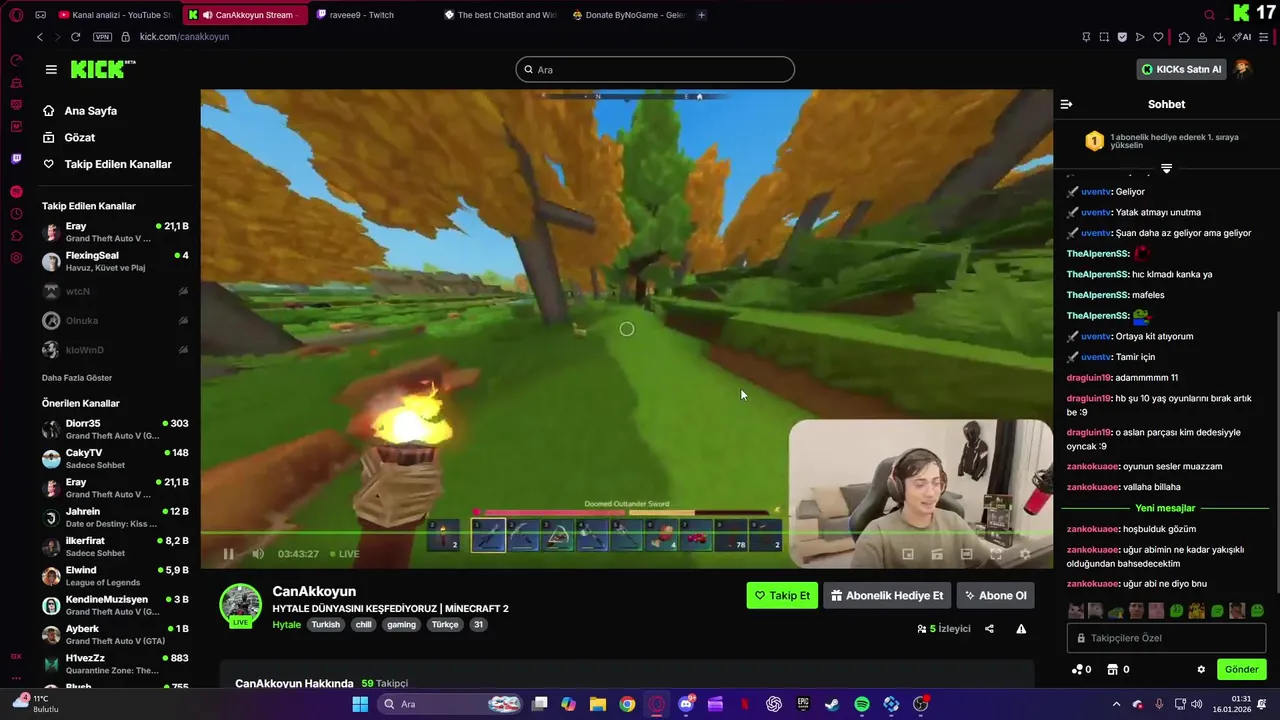Open Spotify from taskbar
1280x720 pixels.
pos(862,704)
